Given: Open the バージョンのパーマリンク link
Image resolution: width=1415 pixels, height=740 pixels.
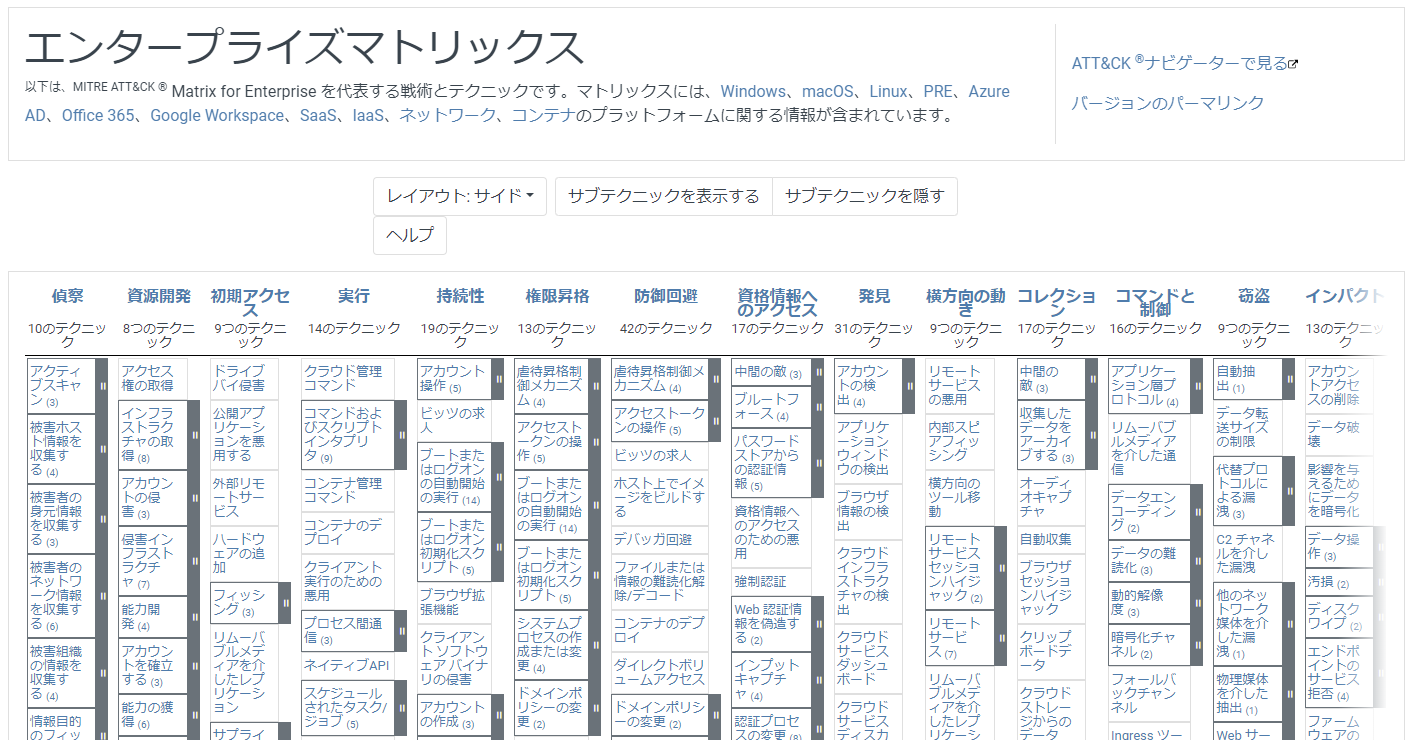Looking at the screenshot, I should coord(1168,103).
